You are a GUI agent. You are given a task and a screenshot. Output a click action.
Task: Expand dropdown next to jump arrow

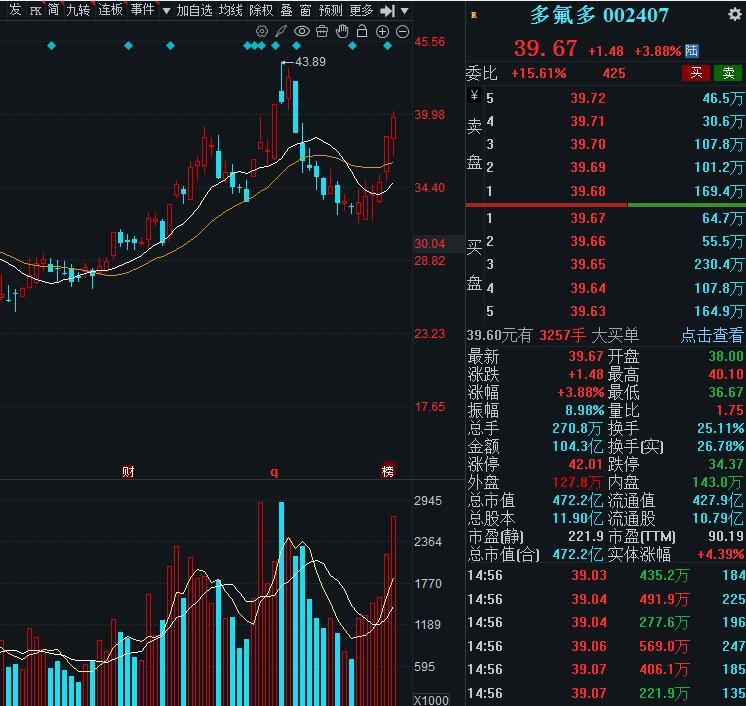404,11
